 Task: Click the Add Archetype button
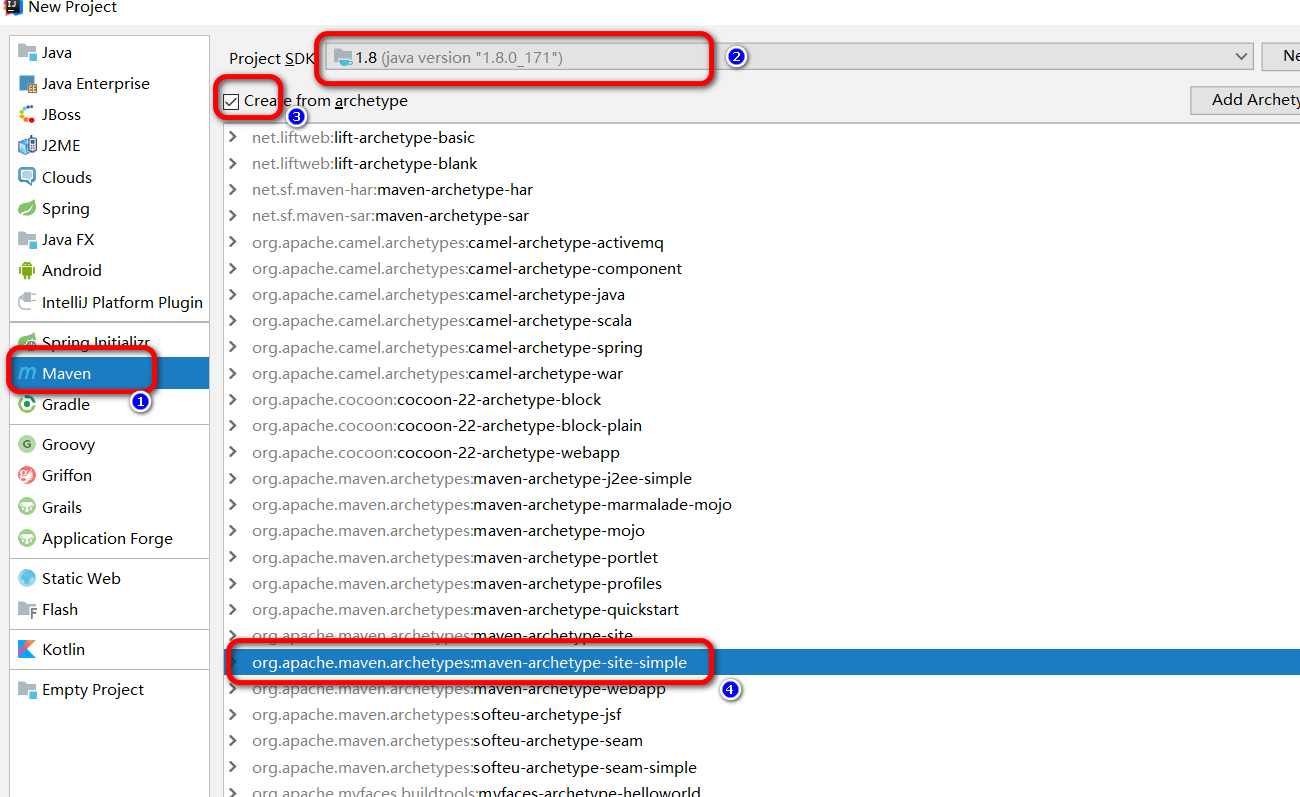1245,100
